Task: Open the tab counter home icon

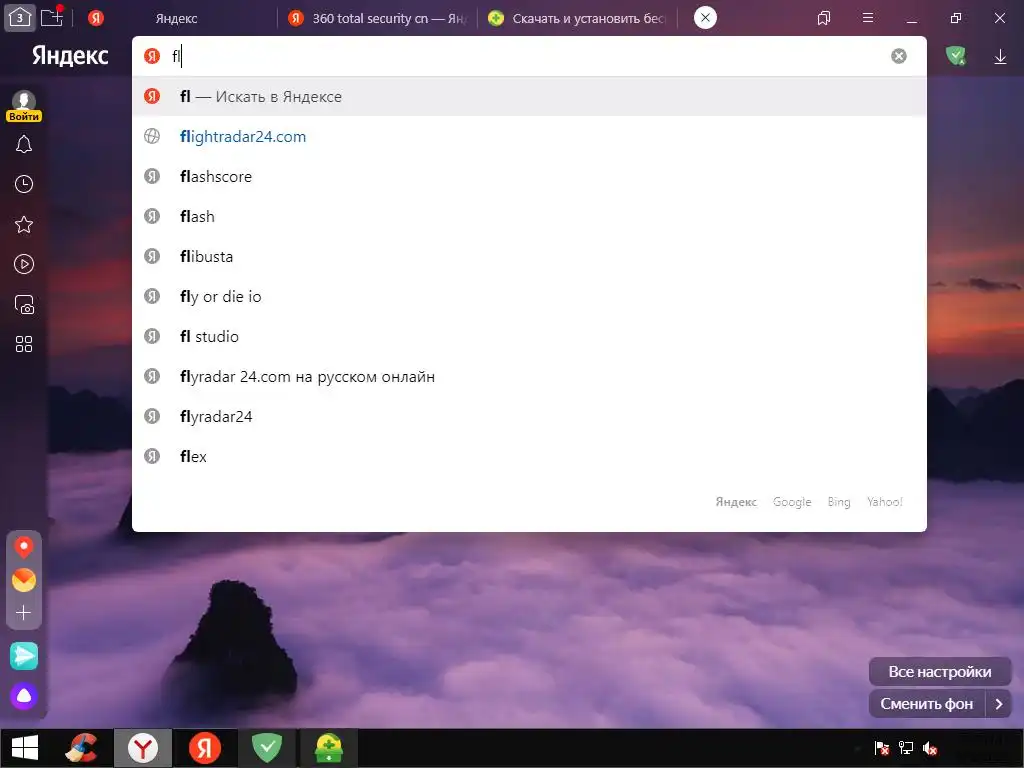Action: click(x=20, y=18)
